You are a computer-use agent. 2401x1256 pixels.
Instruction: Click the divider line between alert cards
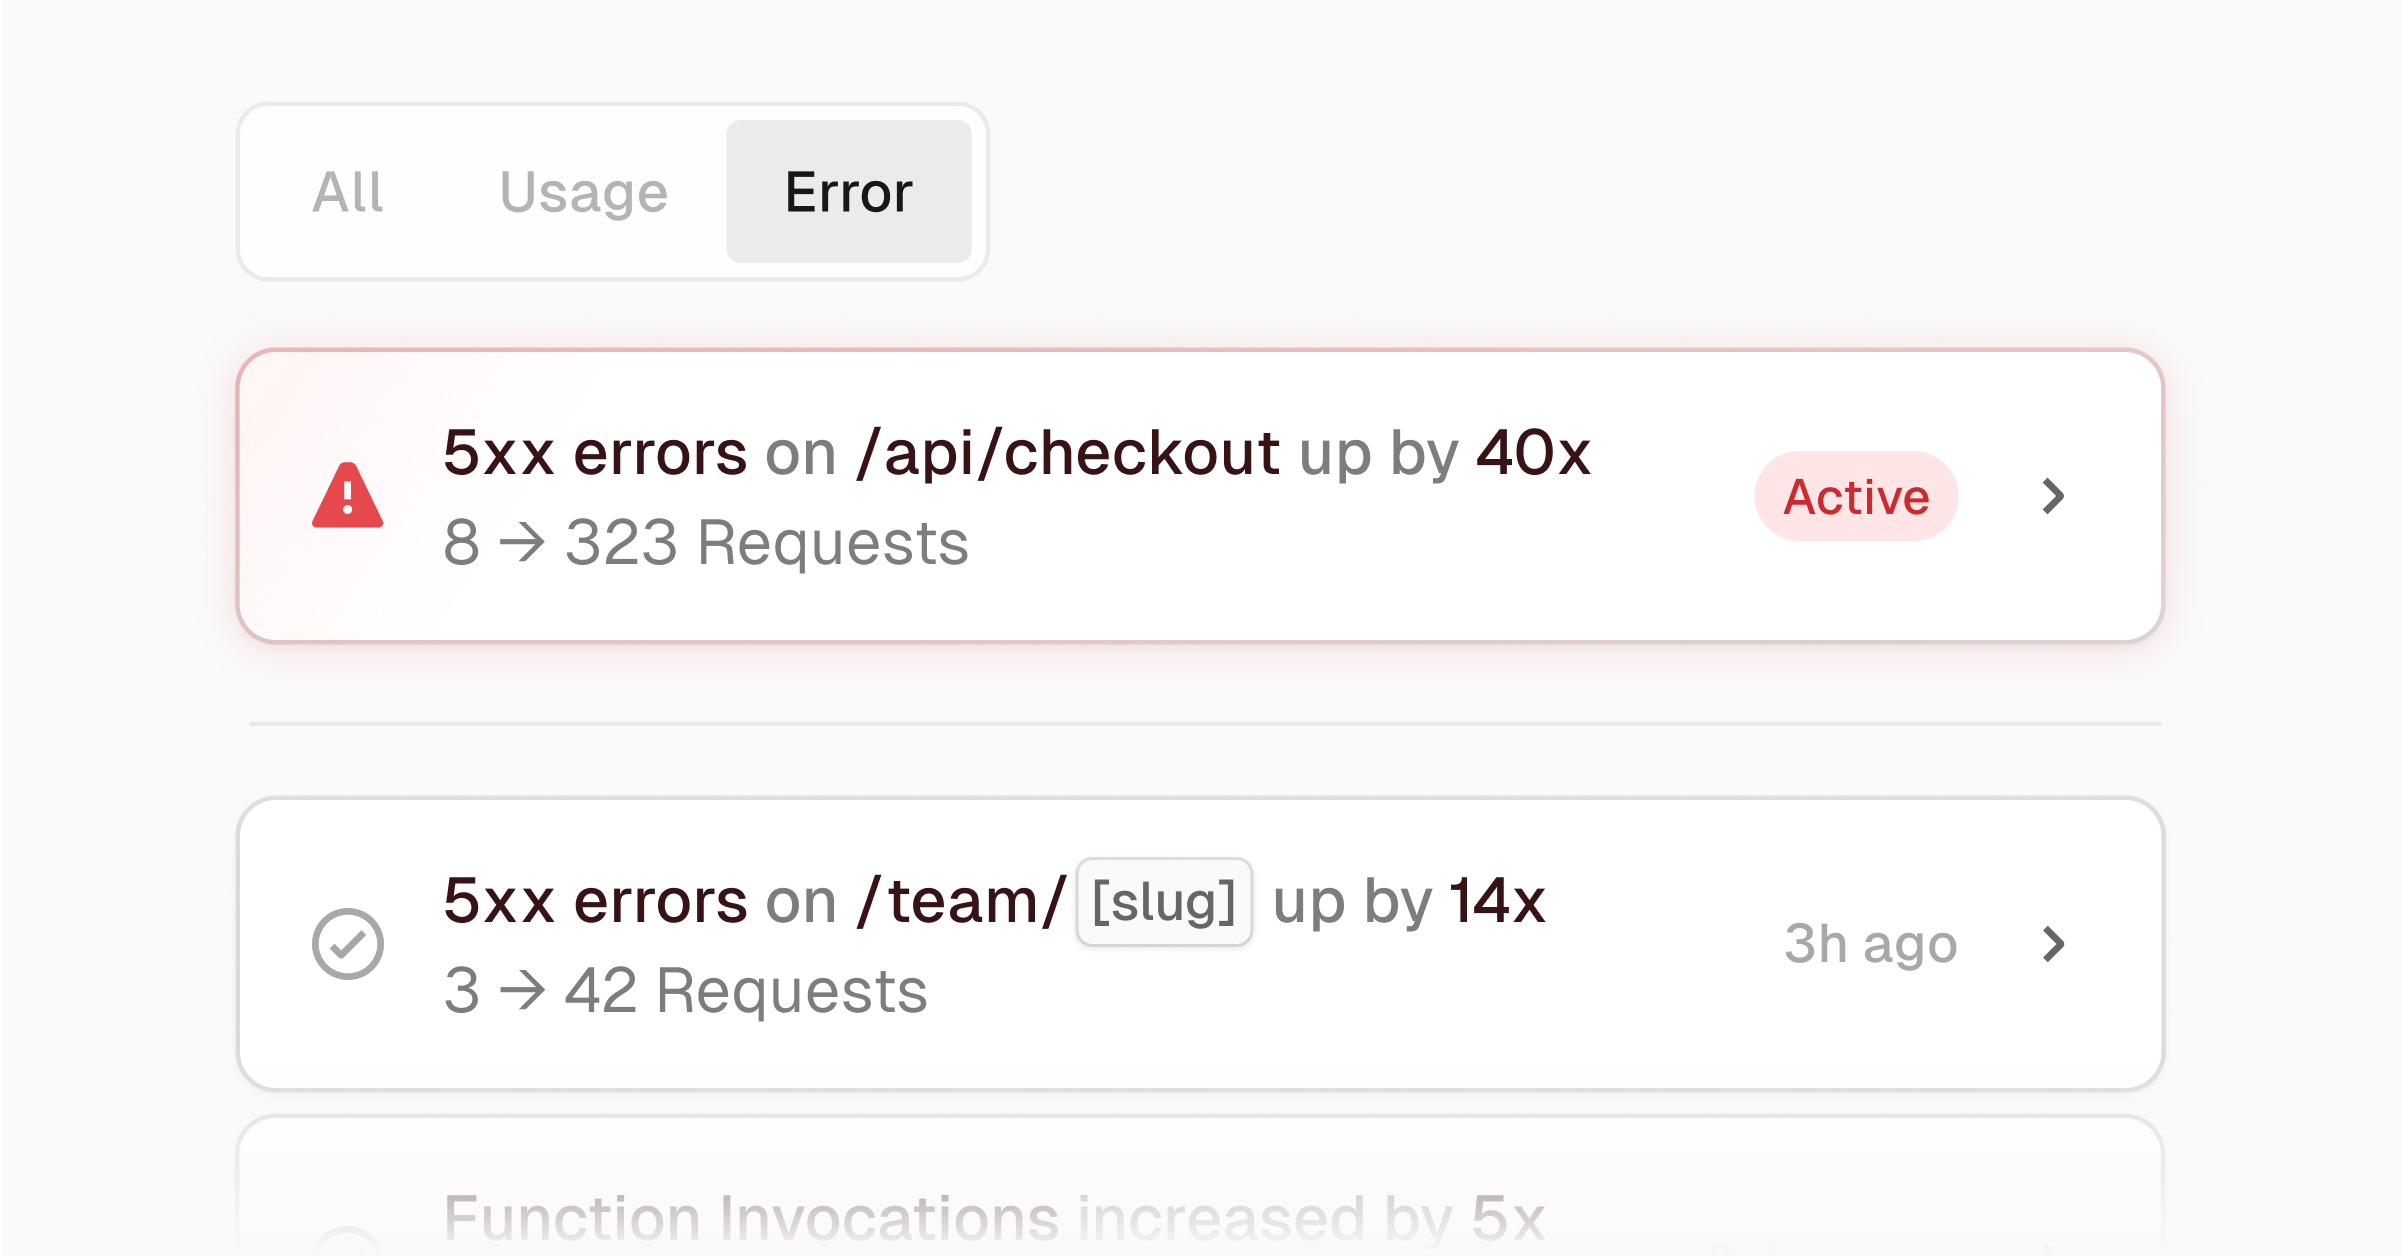pyautogui.click(x=1205, y=723)
